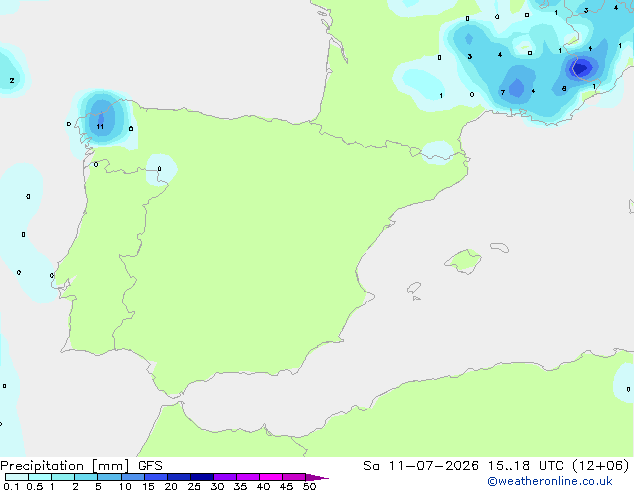Choose the 40–45 mm magenta legend box
The width and height of the screenshot is (634, 490).
coord(271,477)
